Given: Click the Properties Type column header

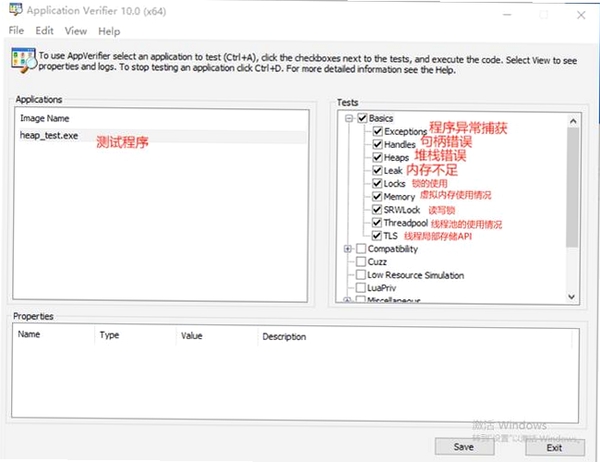Looking at the screenshot, I should [109, 335].
